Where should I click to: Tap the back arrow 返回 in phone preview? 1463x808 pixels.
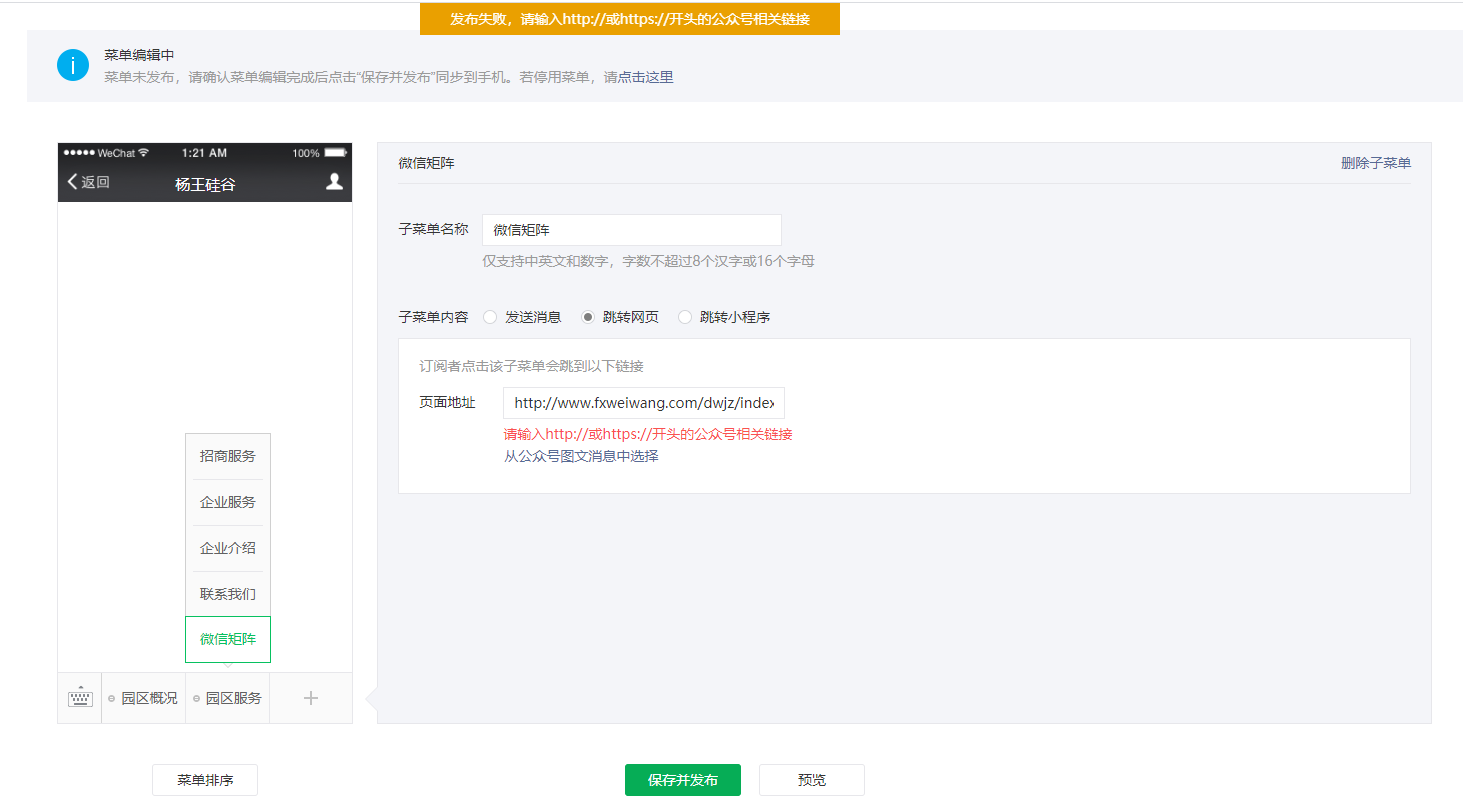tap(88, 182)
